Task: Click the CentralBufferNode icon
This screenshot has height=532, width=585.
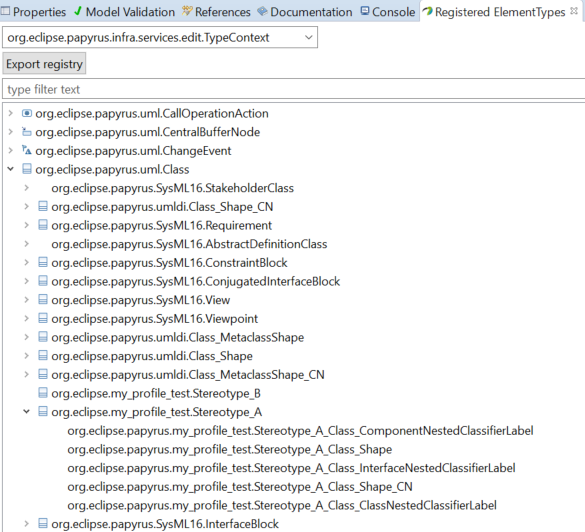Action: click(26, 131)
